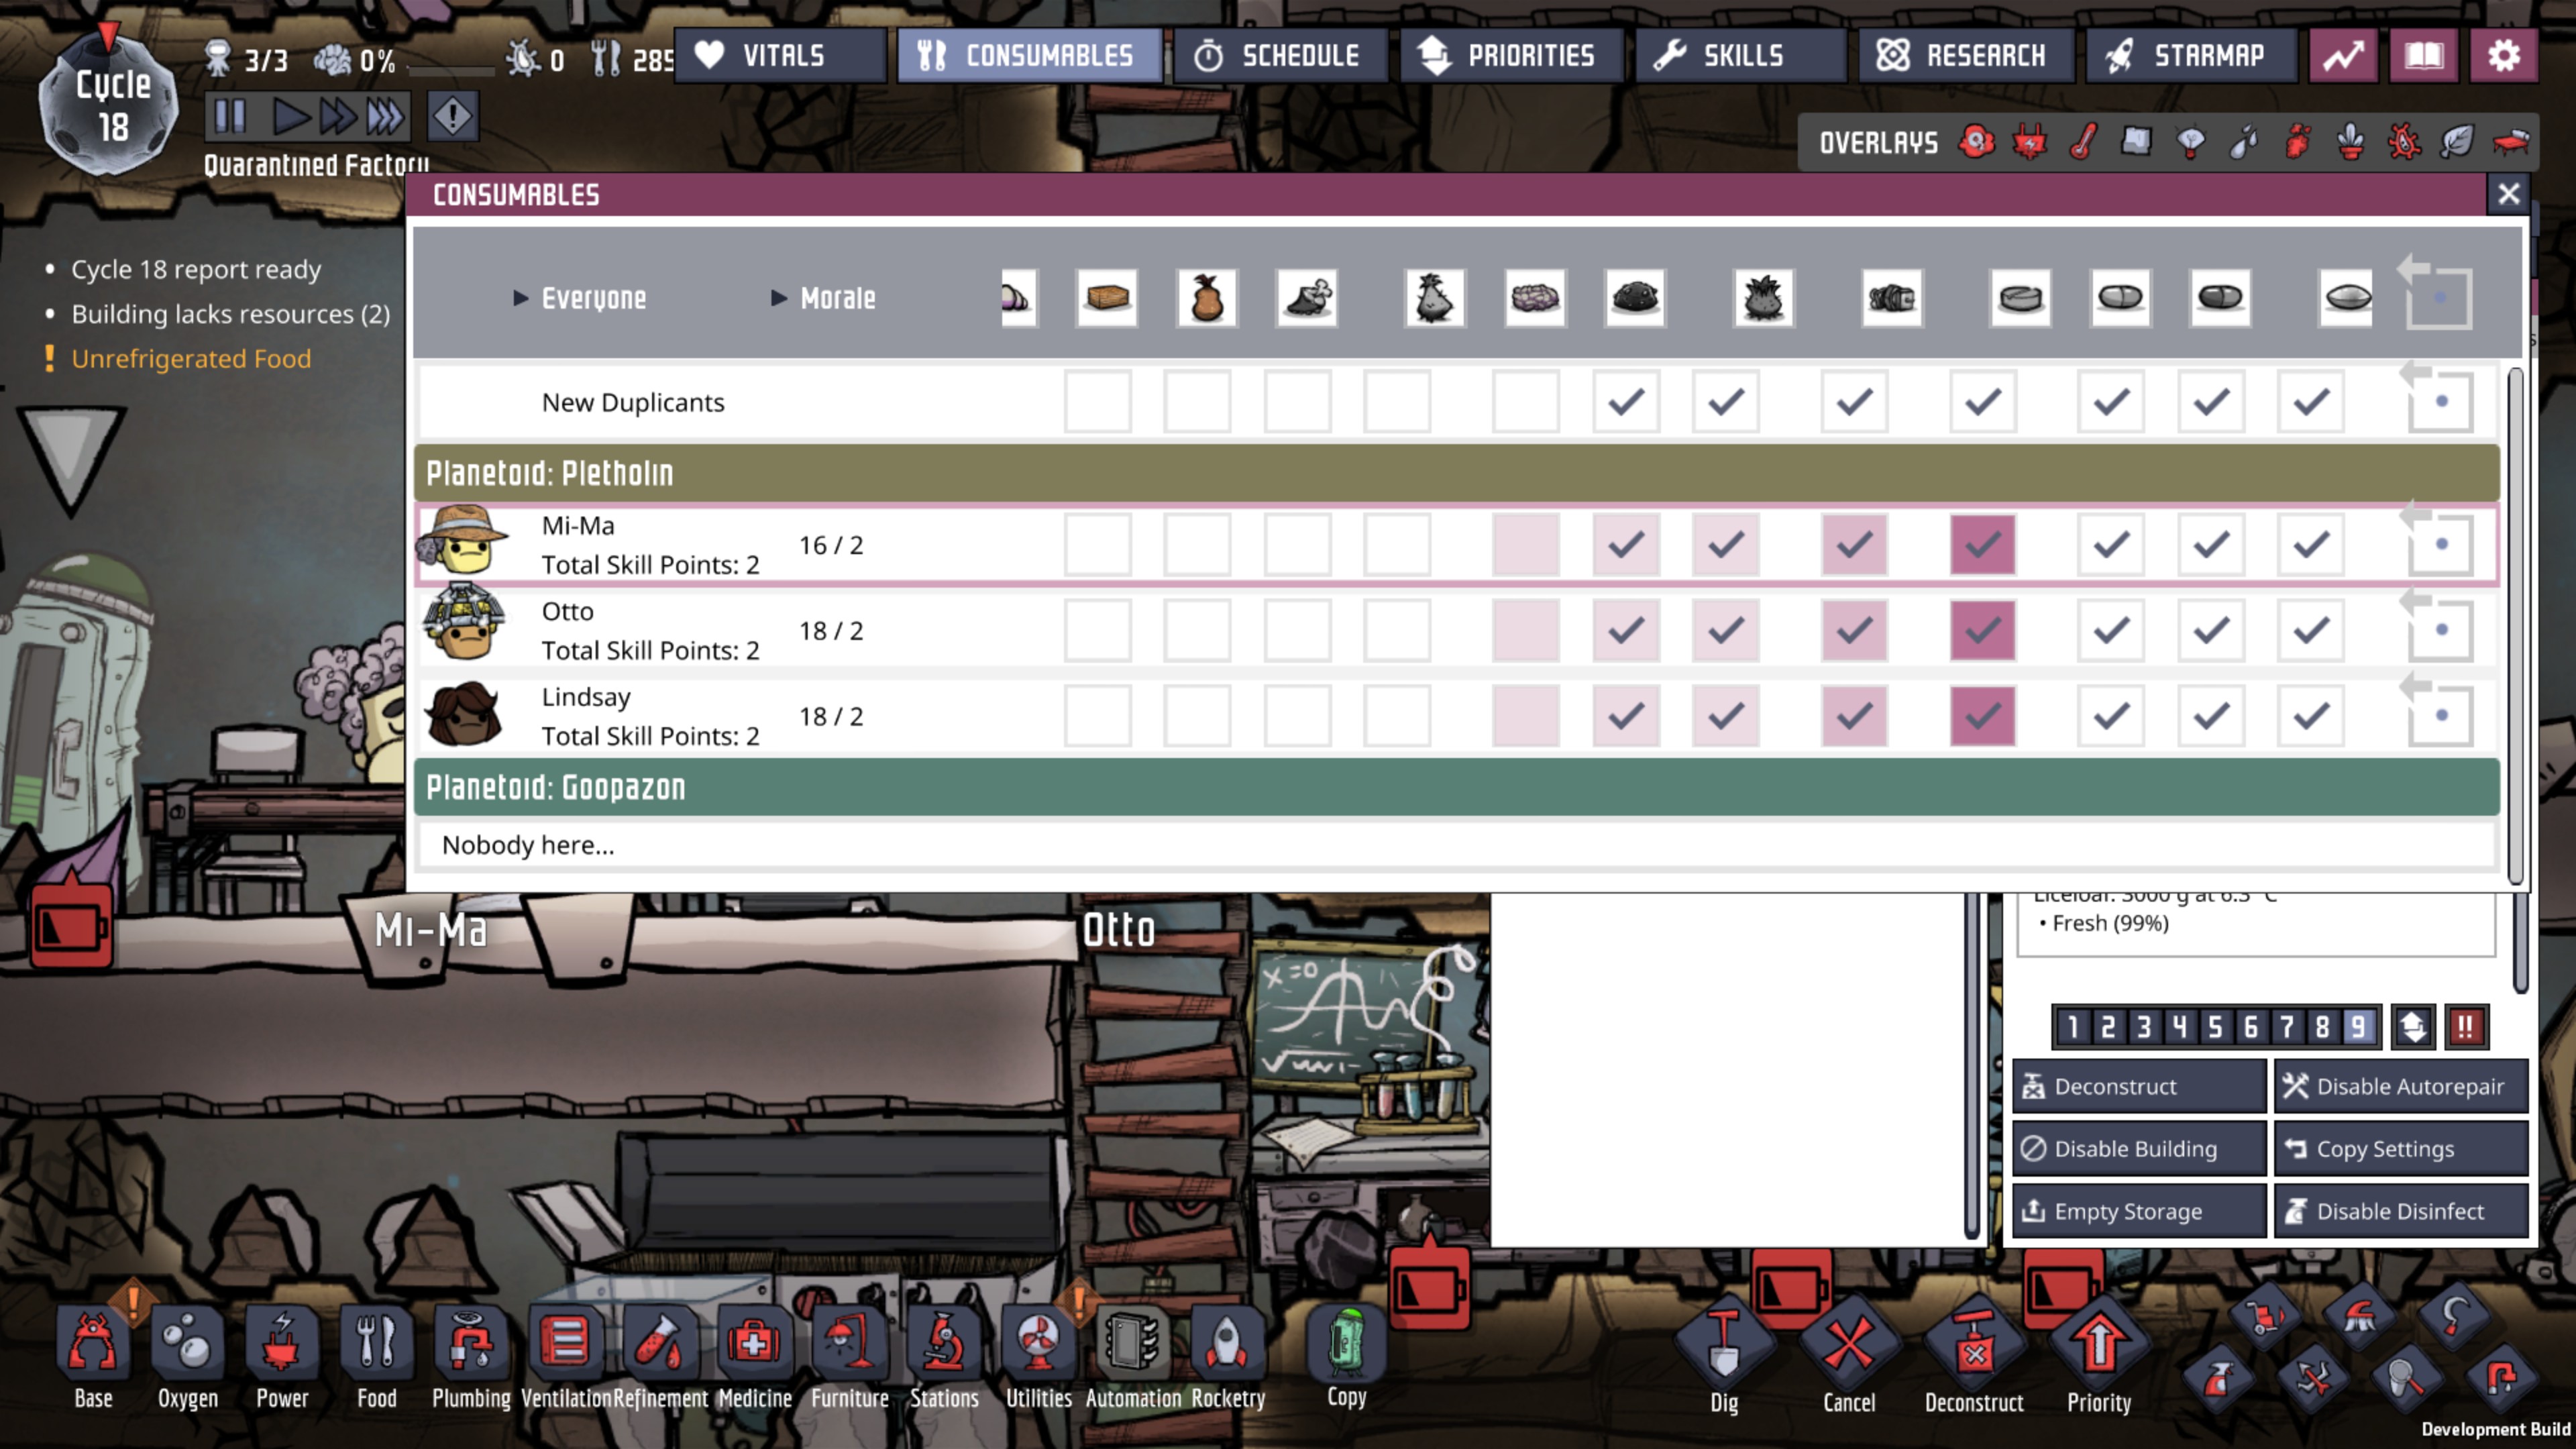Image resolution: width=2576 pixels, height=1449 pixels.
Task: Show the Power overlay
Action: point(2030,142)
